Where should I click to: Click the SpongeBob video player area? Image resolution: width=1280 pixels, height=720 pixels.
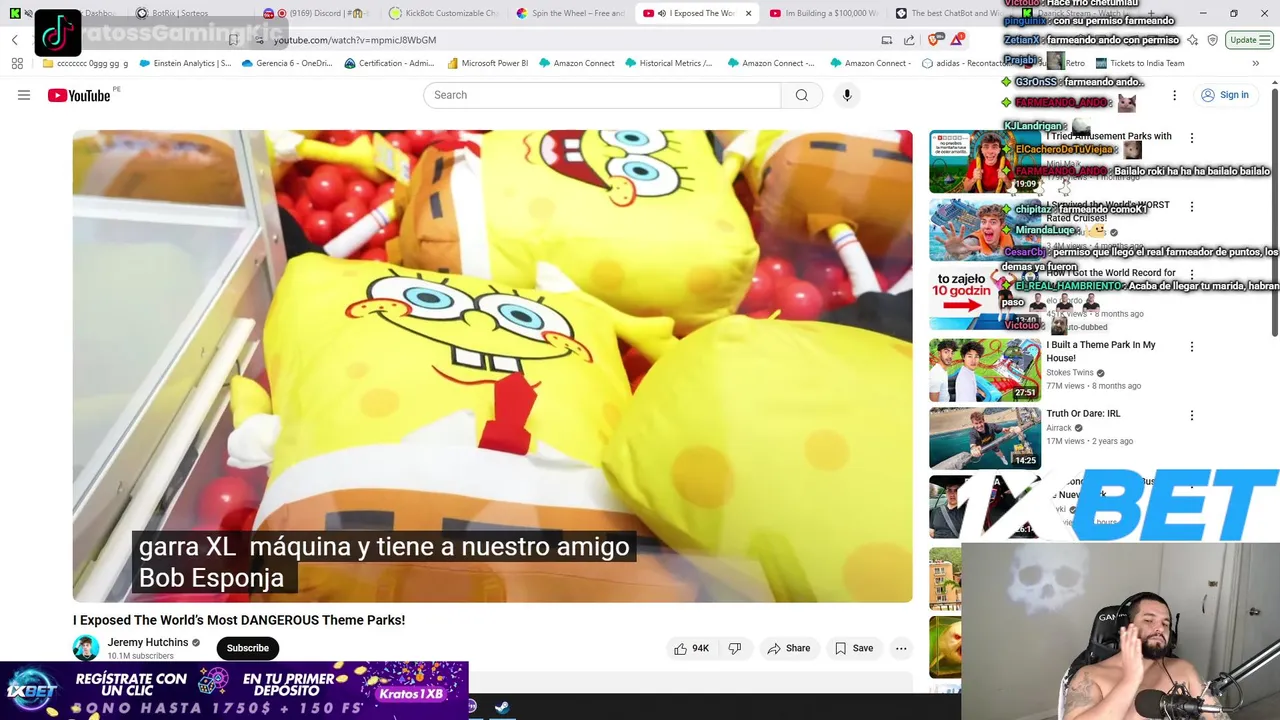pyautogui.click(x=492, y=366)
